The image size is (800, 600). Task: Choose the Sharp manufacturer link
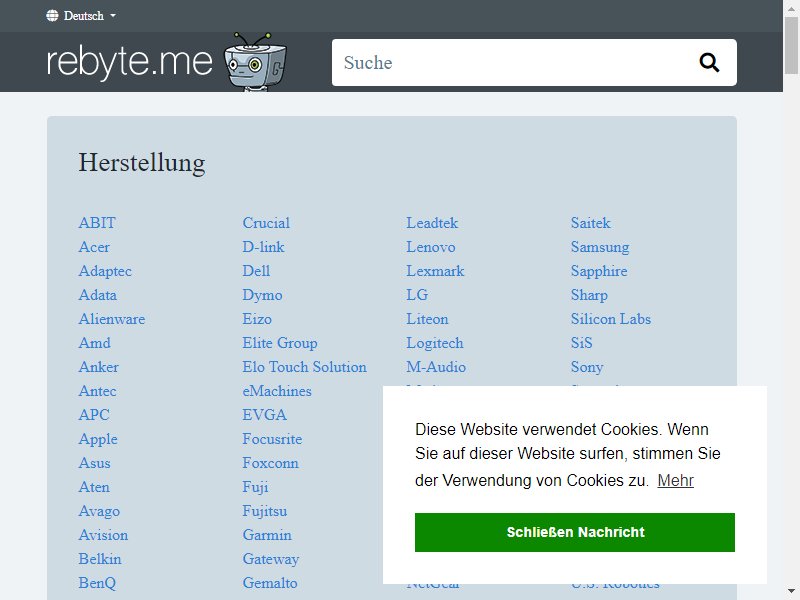(x=589, y=295)
